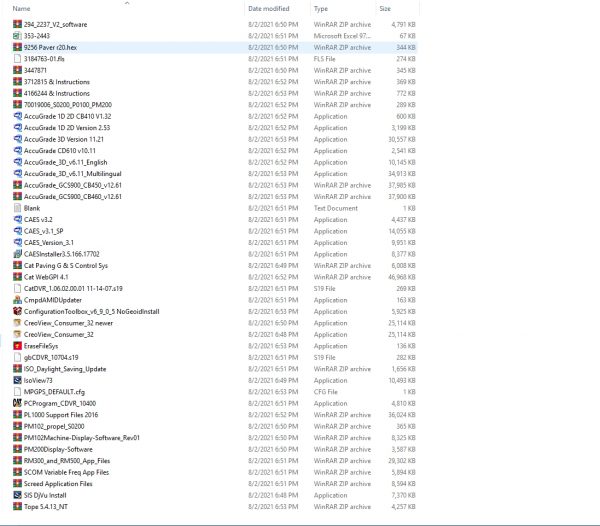Screen dimensions: 600x526
Task: Select CatDVR_1.06.02.00.01 11-14-07.s19 file
Action: [x=73, y=288]
